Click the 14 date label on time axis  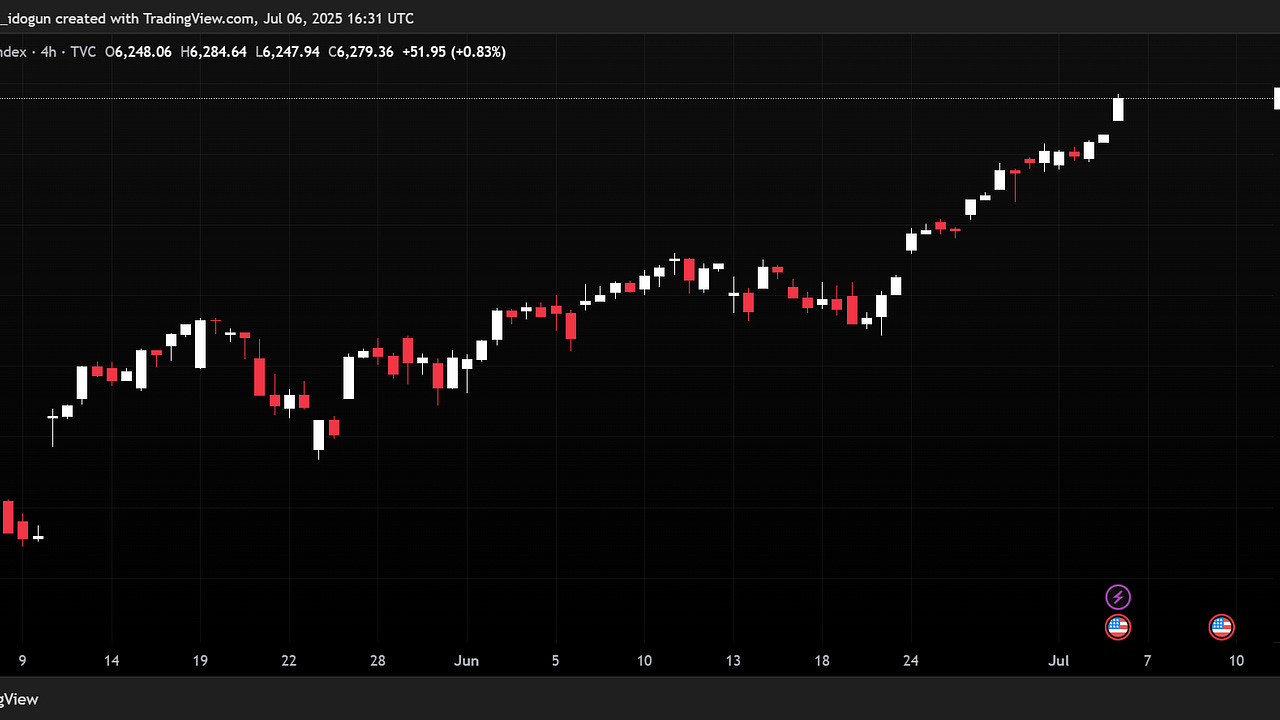coord(111,661)
